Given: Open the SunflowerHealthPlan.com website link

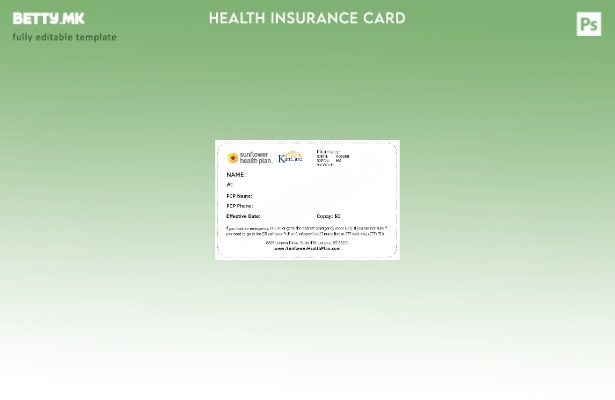Looking at the screenshot, I should click(x=306, y=248).
